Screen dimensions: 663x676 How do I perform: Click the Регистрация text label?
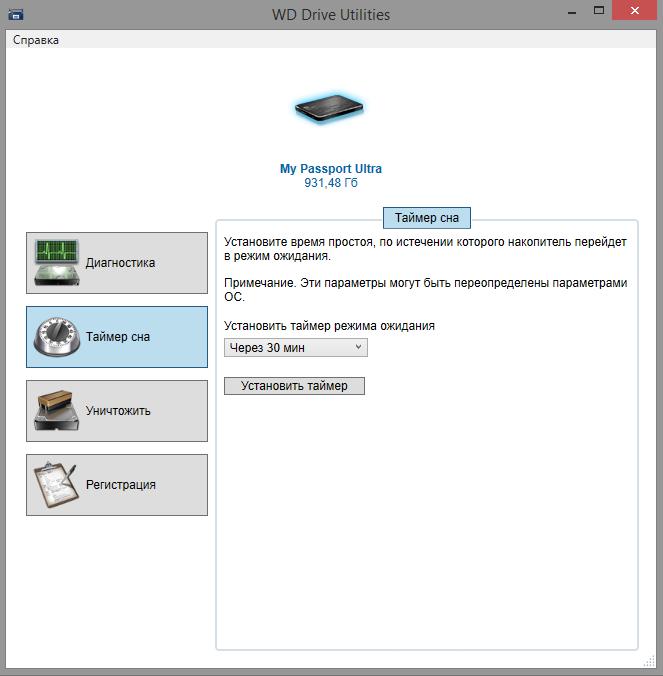tap(121, 485)
